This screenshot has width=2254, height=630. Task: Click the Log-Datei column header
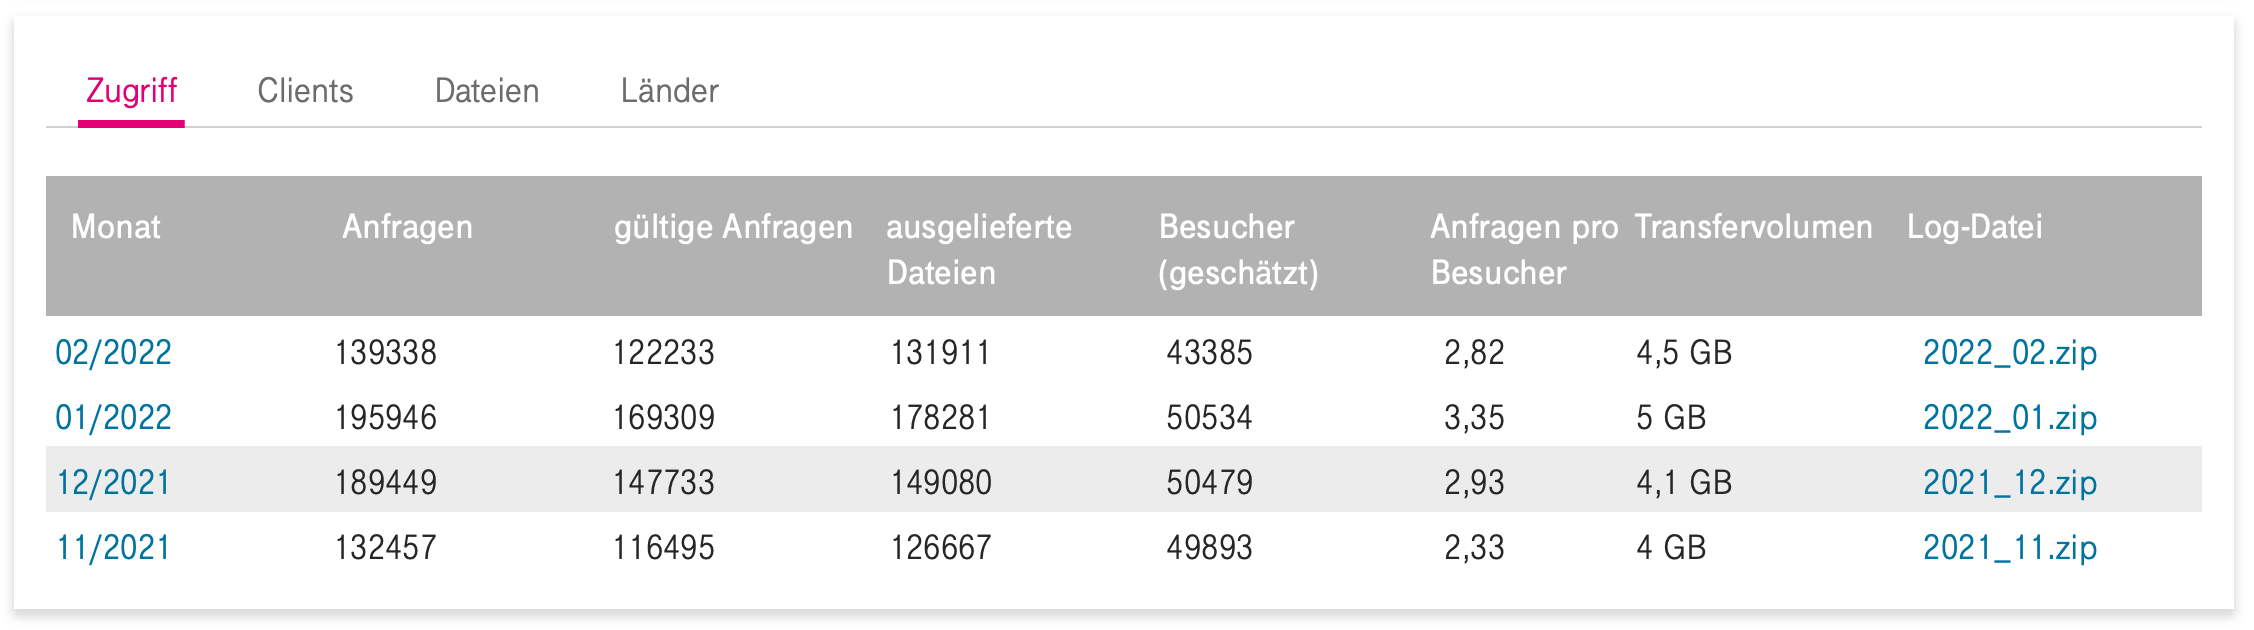(1975, 227)
